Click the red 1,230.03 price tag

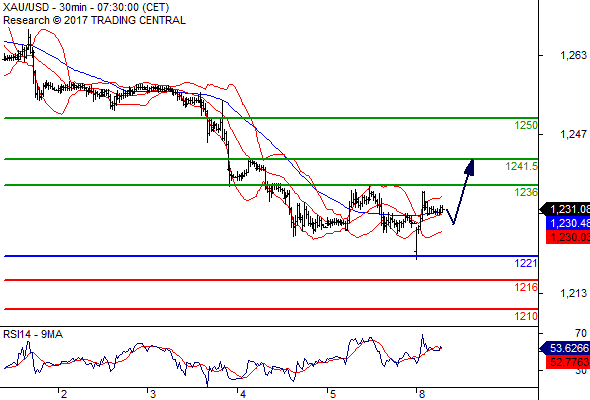click(568, 237)
